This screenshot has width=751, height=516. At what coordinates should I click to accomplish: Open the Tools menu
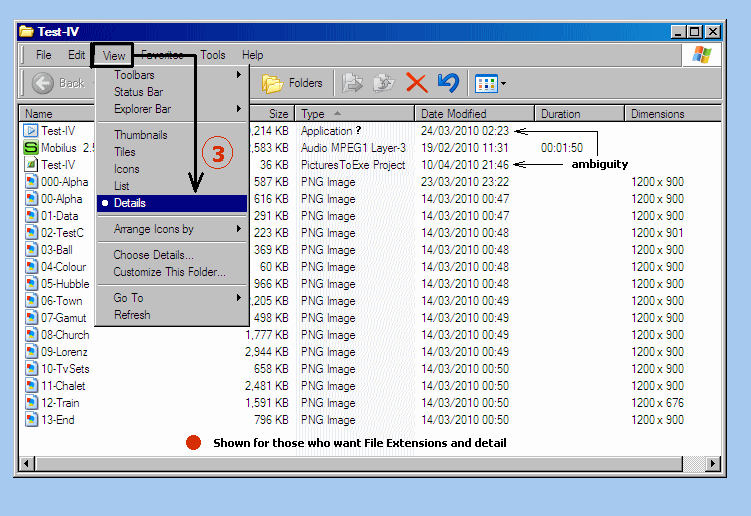click(x=213, y=55)
